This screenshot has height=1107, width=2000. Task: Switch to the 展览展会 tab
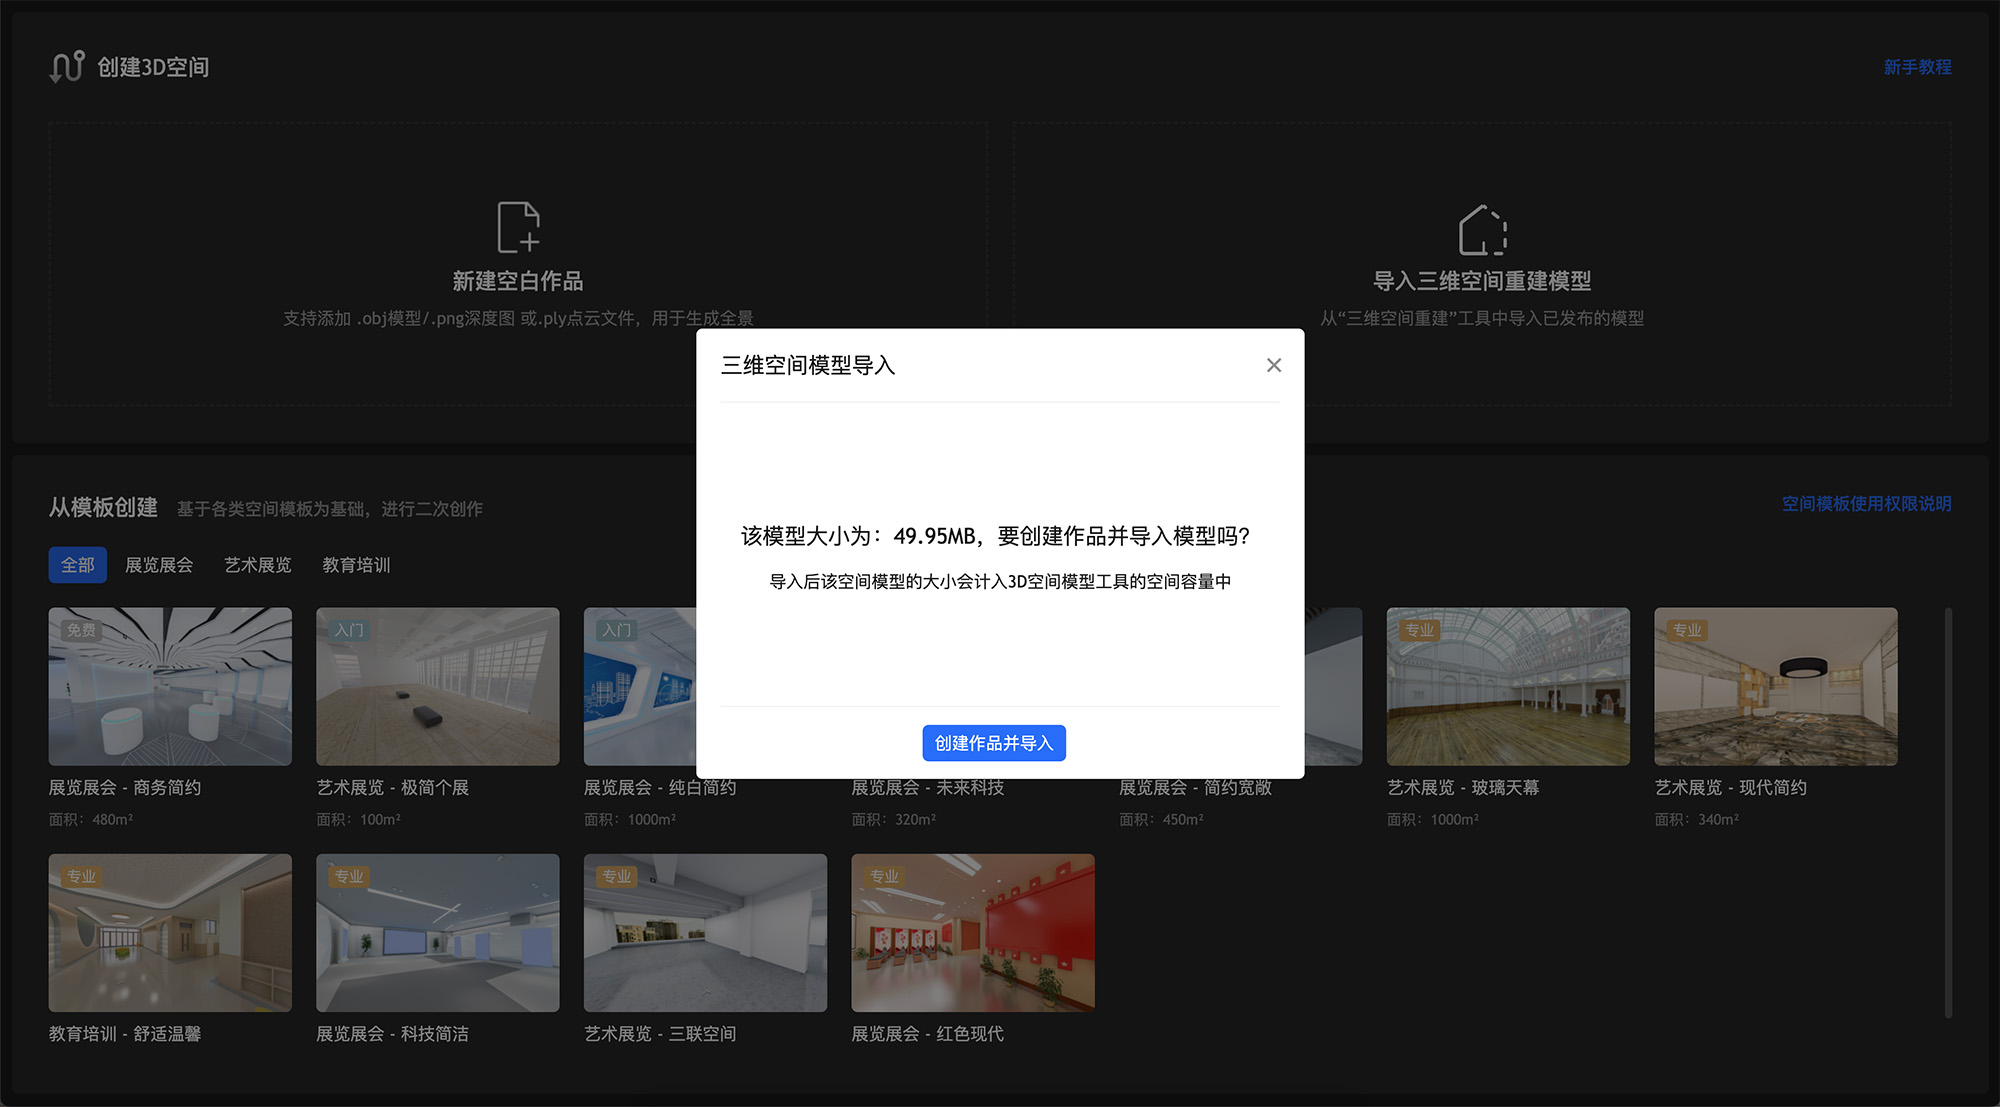159,565
